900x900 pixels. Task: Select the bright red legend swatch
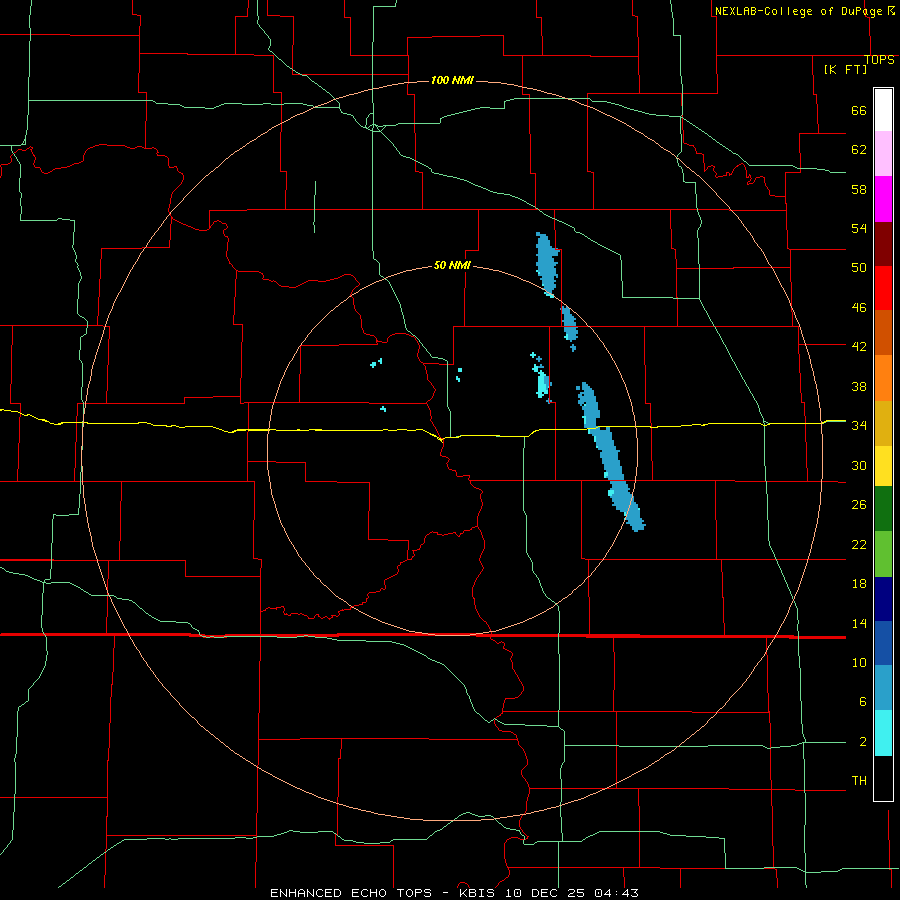coord(883,288)
